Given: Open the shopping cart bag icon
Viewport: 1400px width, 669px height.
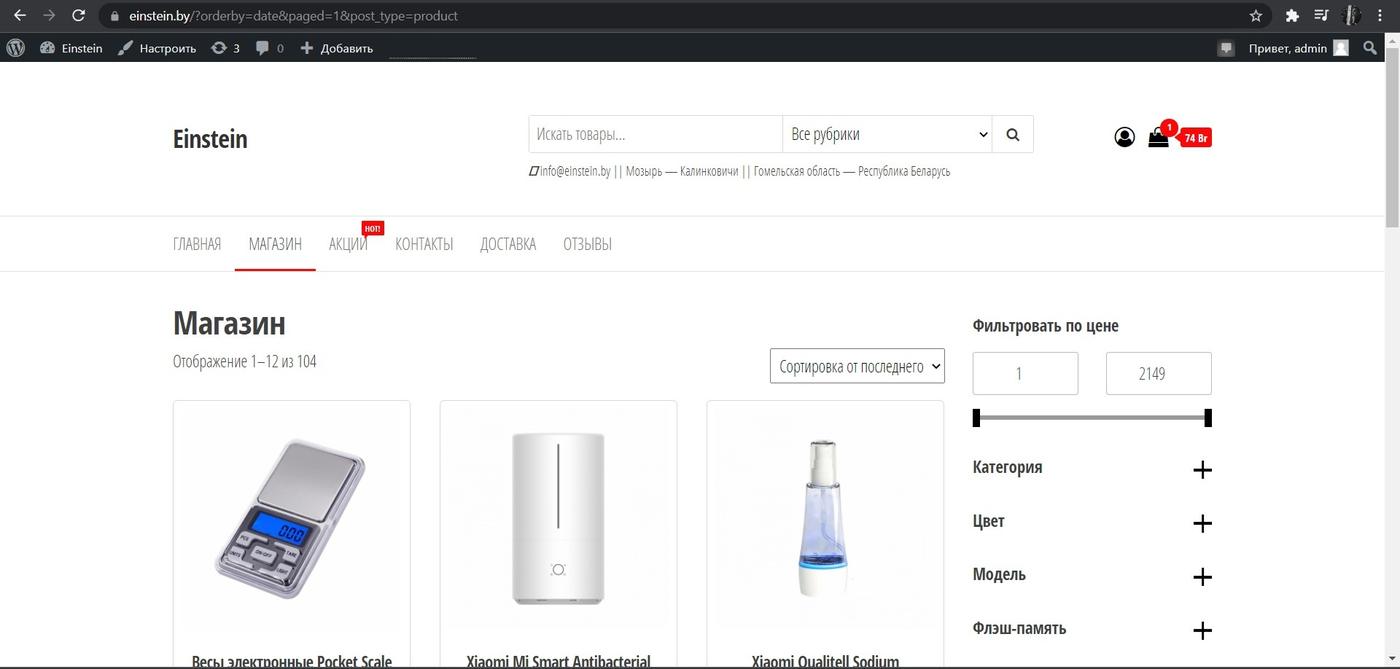Looking at the screenshot, I should coord(1158,138).
